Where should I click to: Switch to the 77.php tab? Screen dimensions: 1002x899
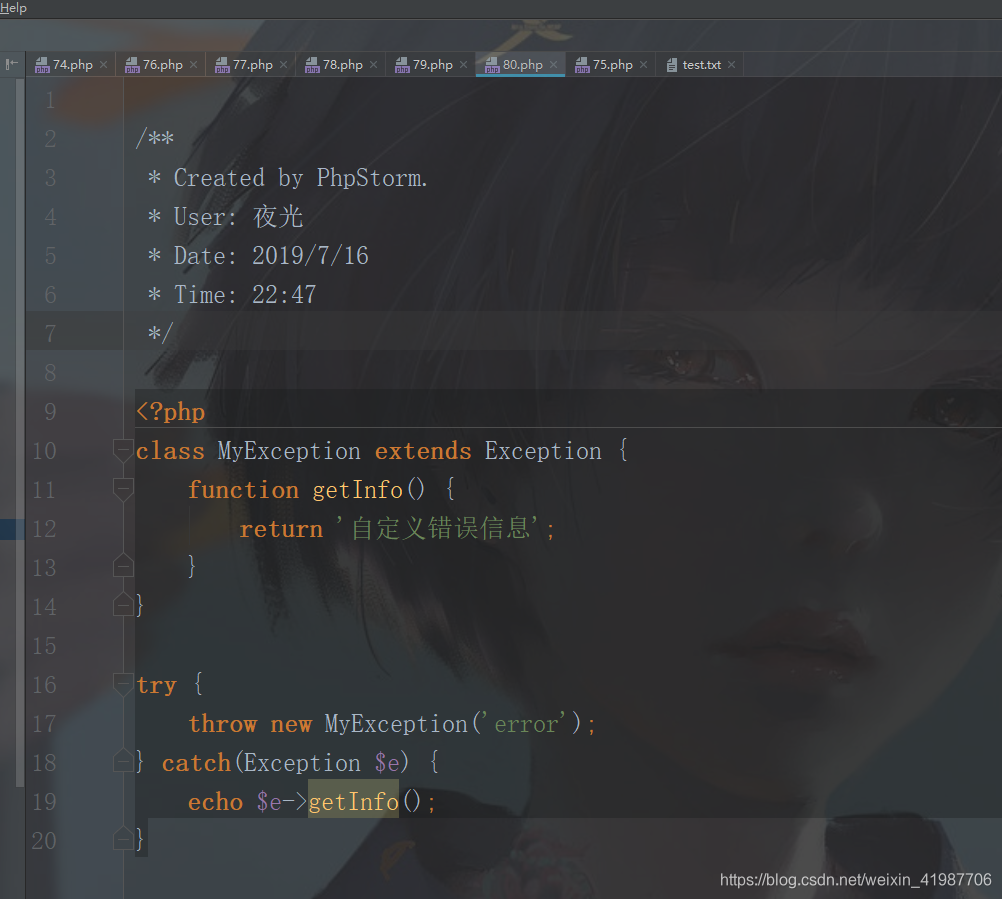(x=250, y=65)
